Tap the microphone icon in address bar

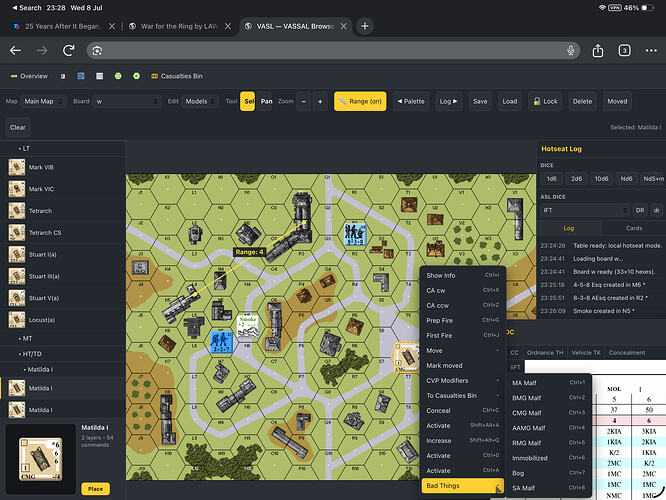(570, 51)
